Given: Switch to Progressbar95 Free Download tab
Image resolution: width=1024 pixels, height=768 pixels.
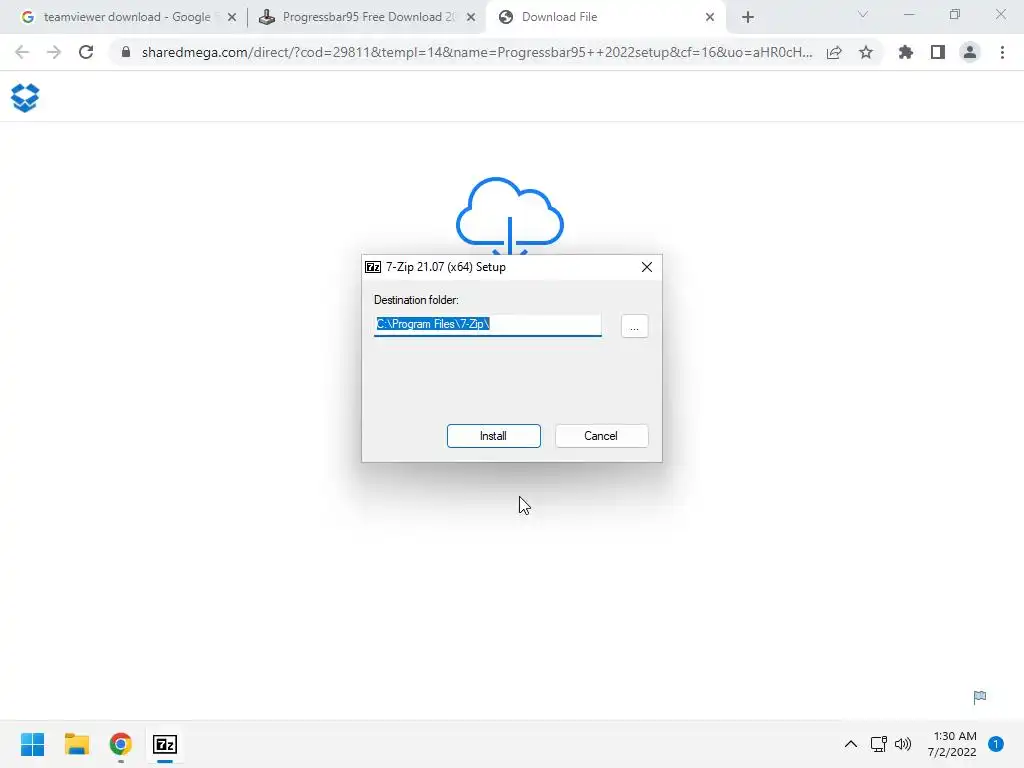Looking at the screenshot, I should click(x=368, y=17).
